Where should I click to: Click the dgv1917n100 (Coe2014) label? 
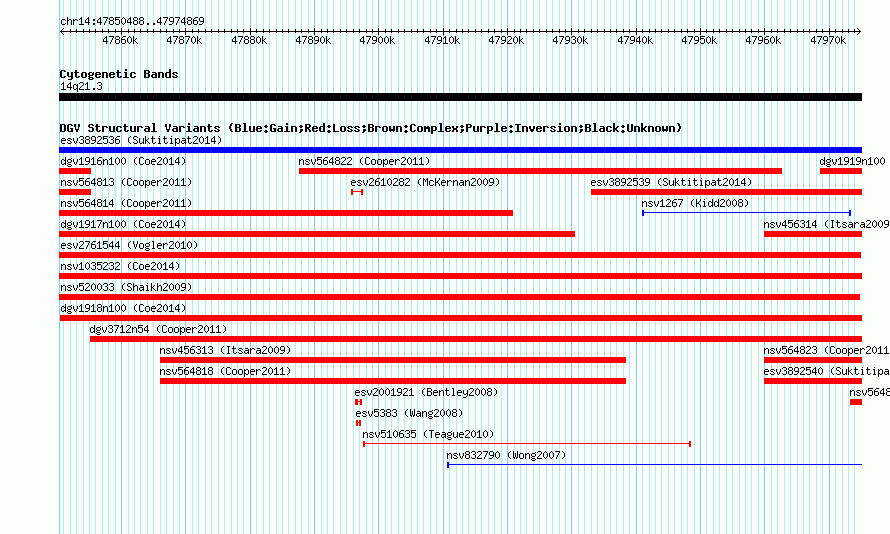[123, 224]
